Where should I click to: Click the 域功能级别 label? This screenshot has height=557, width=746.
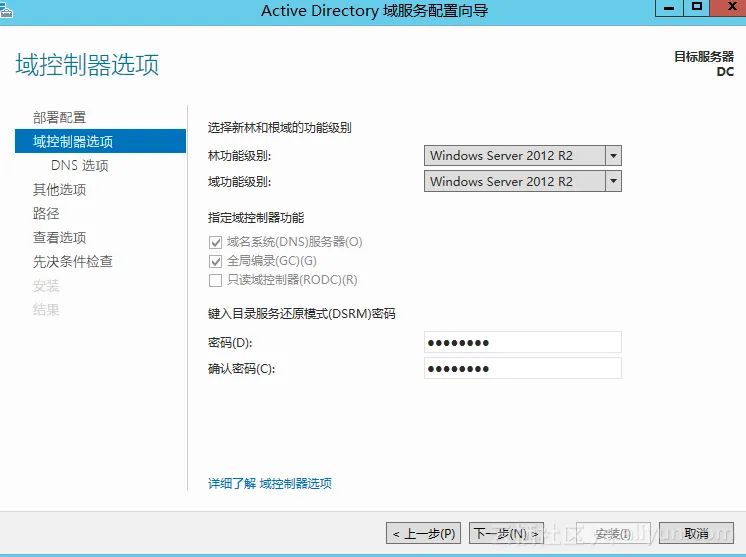[239, 181]
